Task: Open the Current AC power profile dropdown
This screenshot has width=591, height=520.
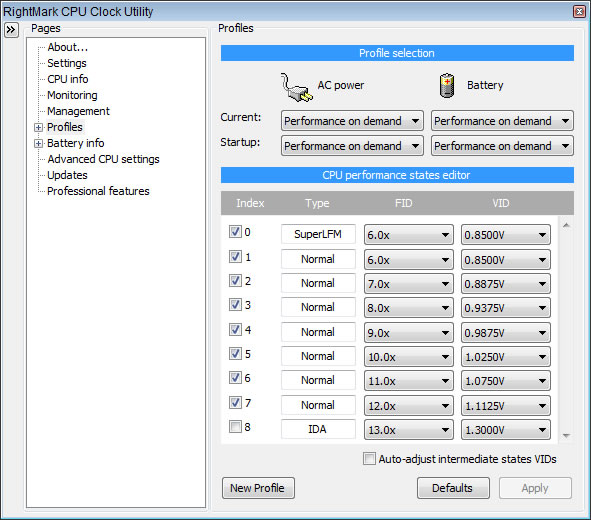Action: click(352, 121)
